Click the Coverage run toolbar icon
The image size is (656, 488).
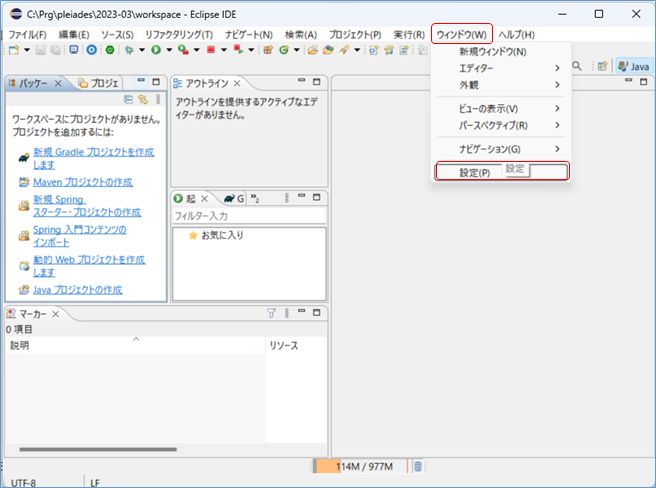coord(183,50)
